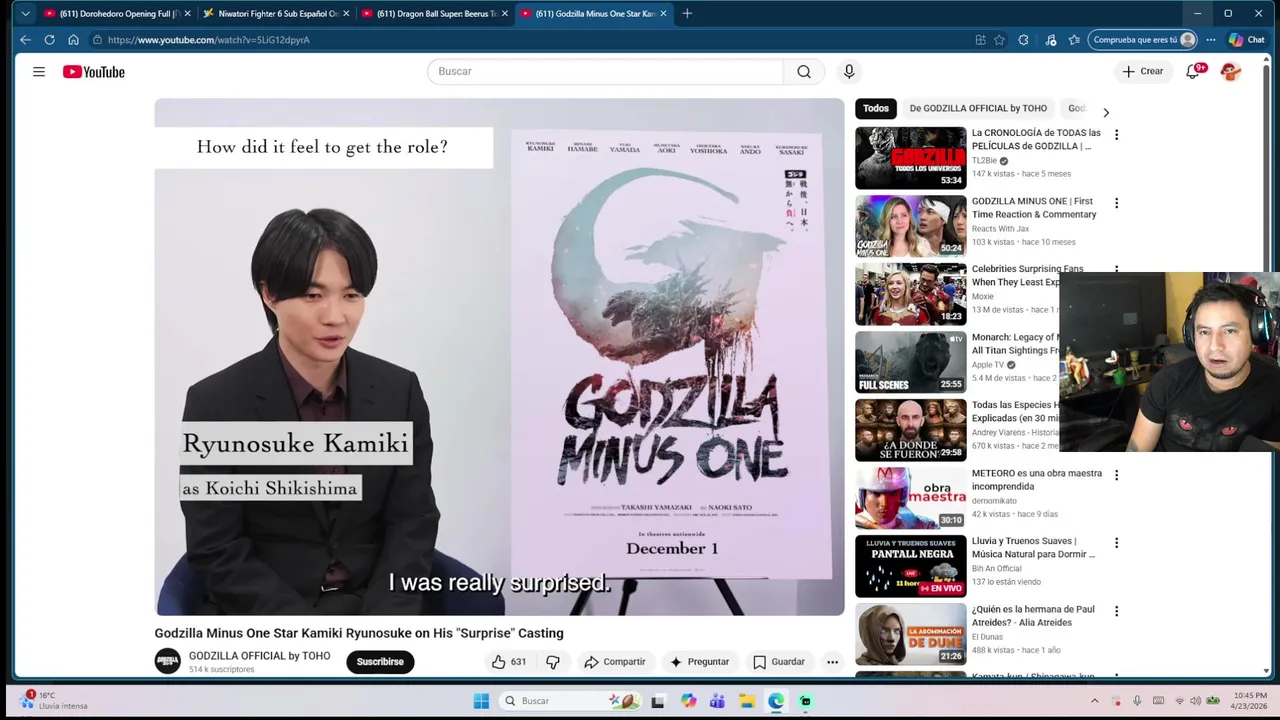
Task: Save video with the Guardar button
Action: [x=778, y=662]
